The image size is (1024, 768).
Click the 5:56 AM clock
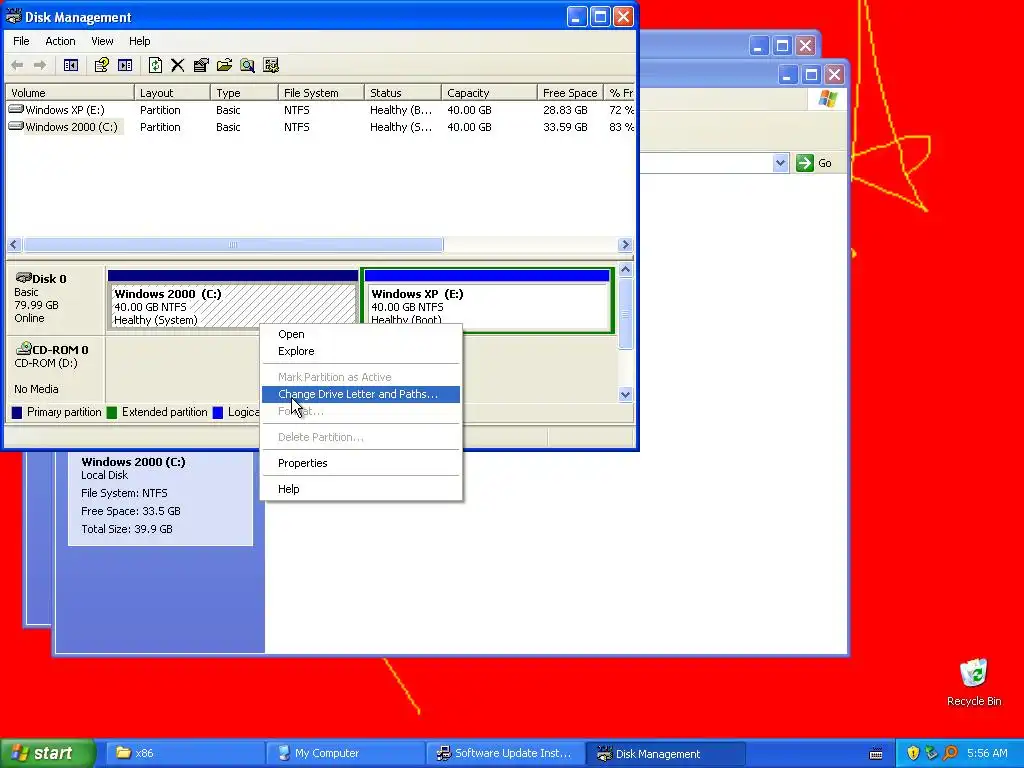click(987, 754)
